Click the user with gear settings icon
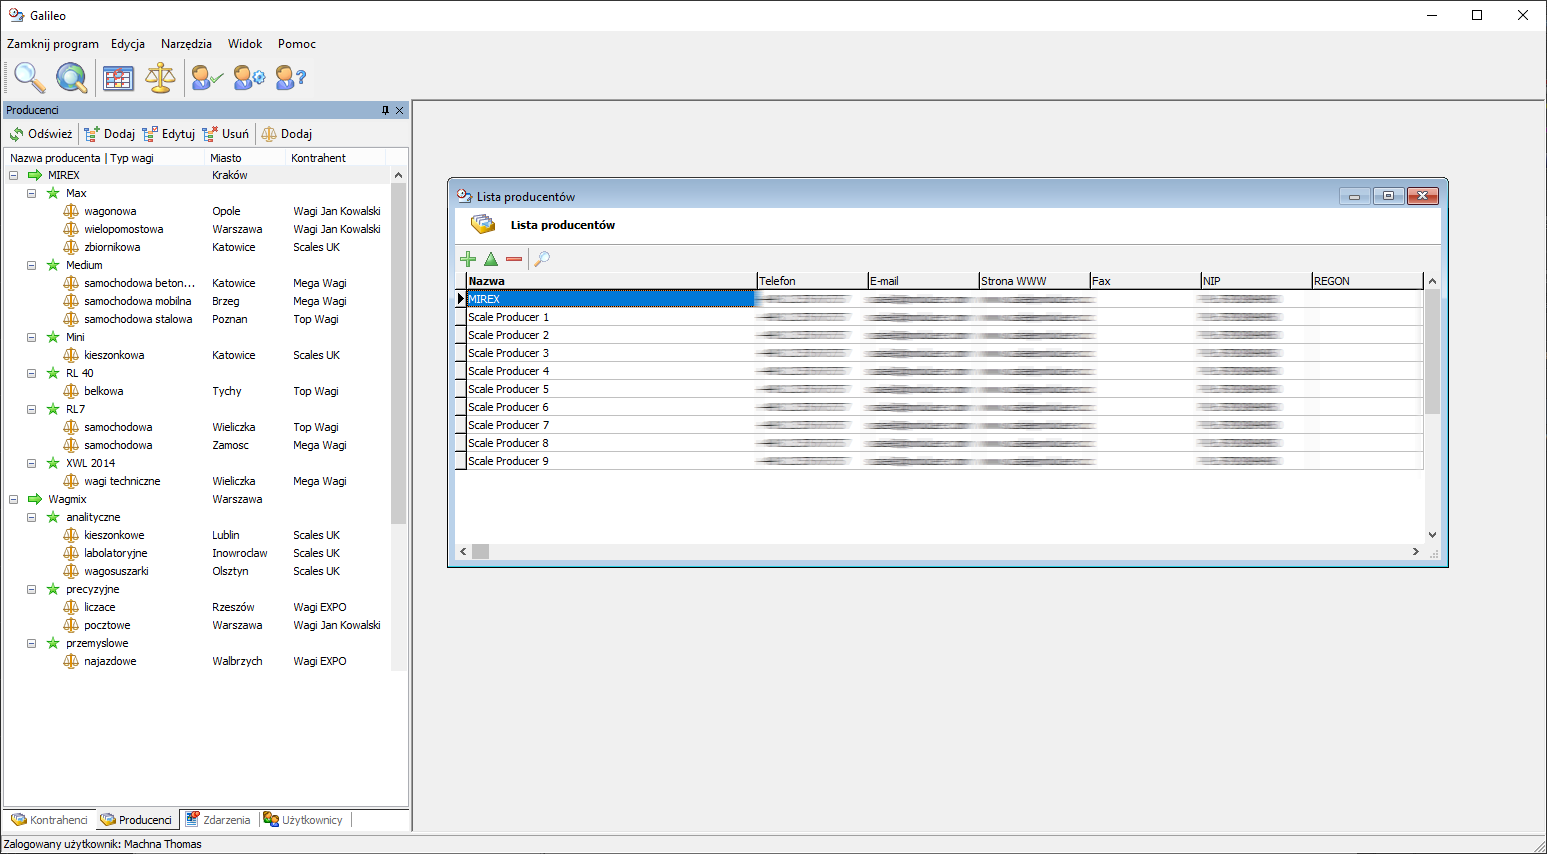This screenshot has width=1547, height=854. [249, 77]
